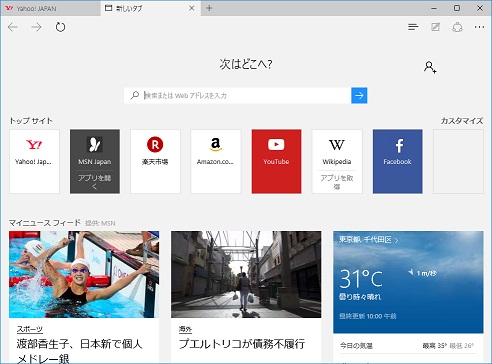
Task: Open headline プエルトリコが債務不履行
Action: (x=242, y=344)
